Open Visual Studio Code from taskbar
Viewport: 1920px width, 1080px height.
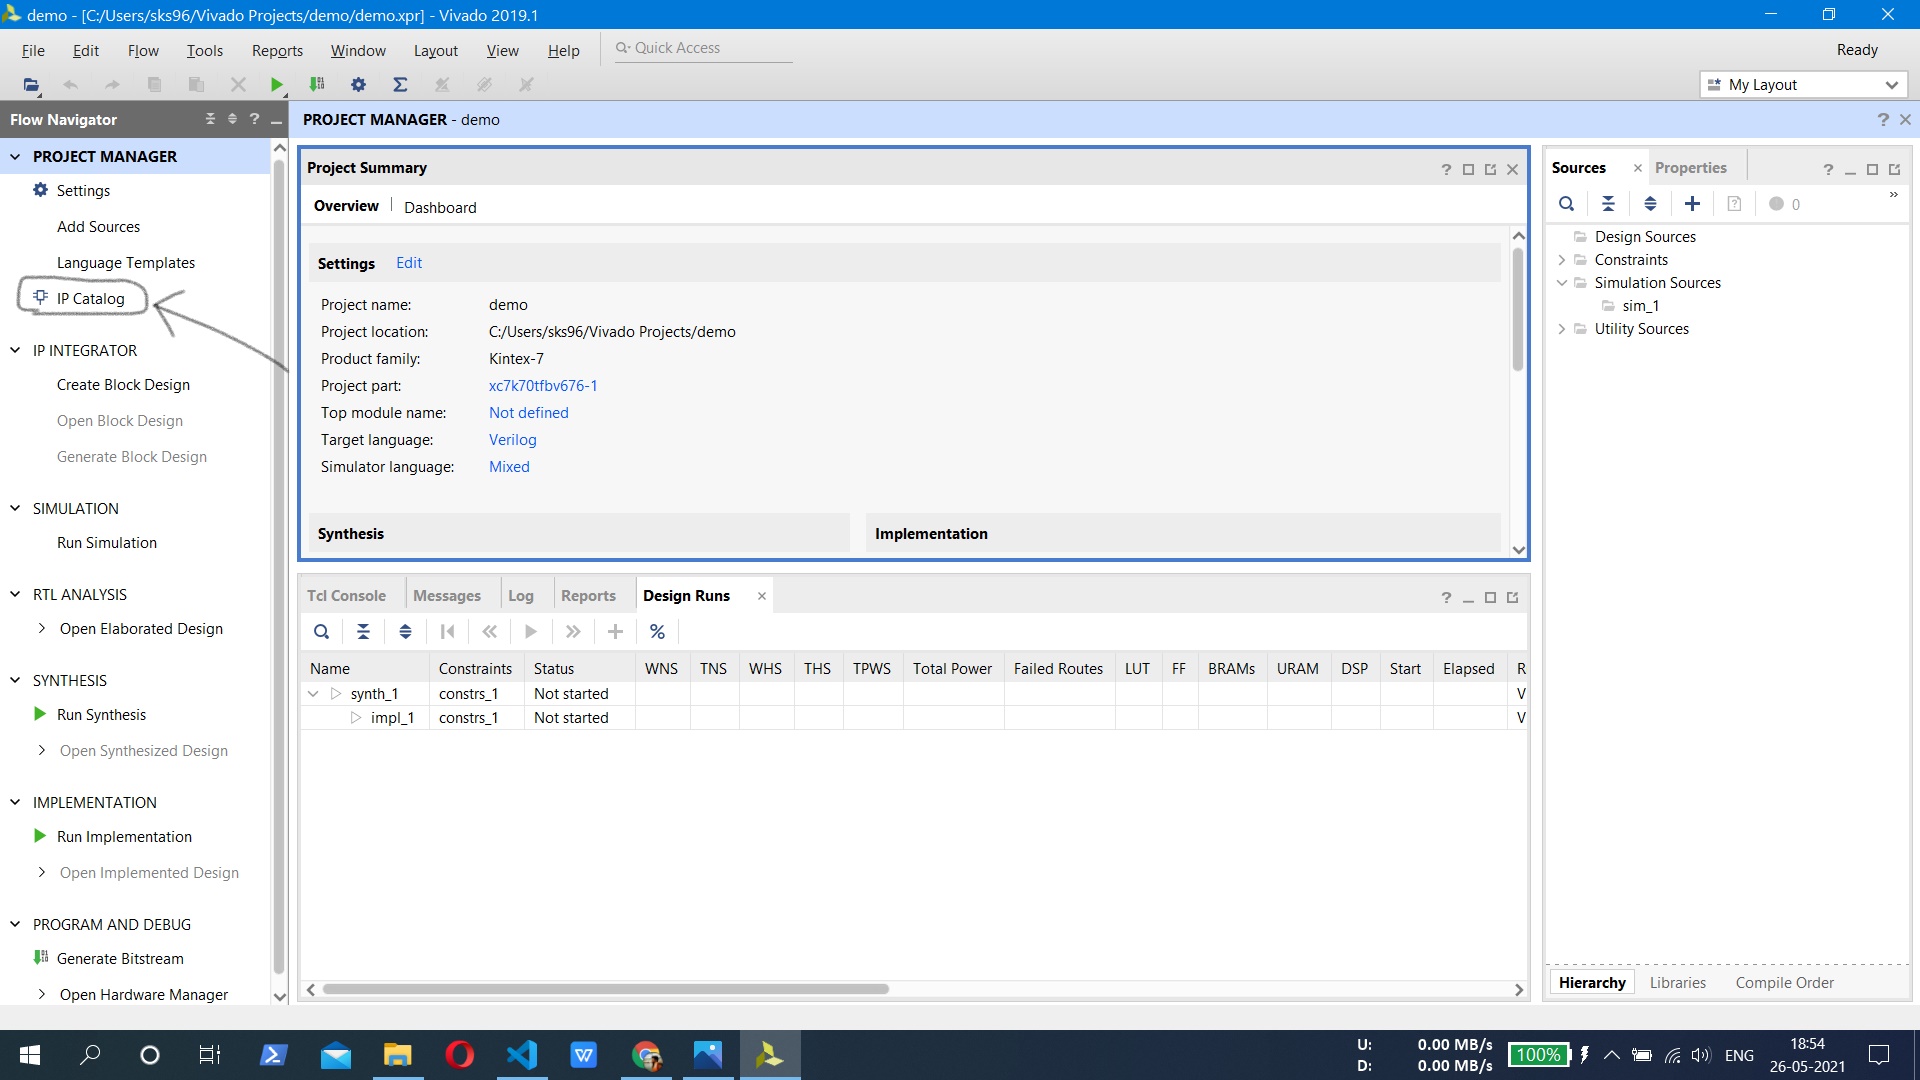click(522, 1055)
